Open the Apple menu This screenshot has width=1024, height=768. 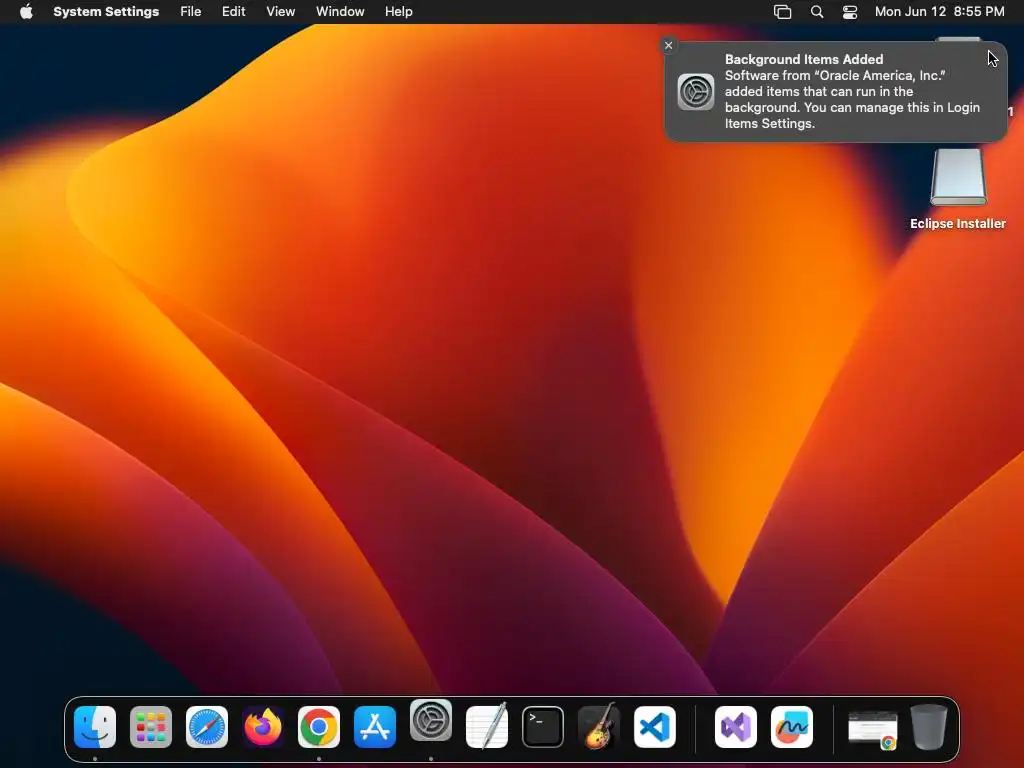coord(26,12)
